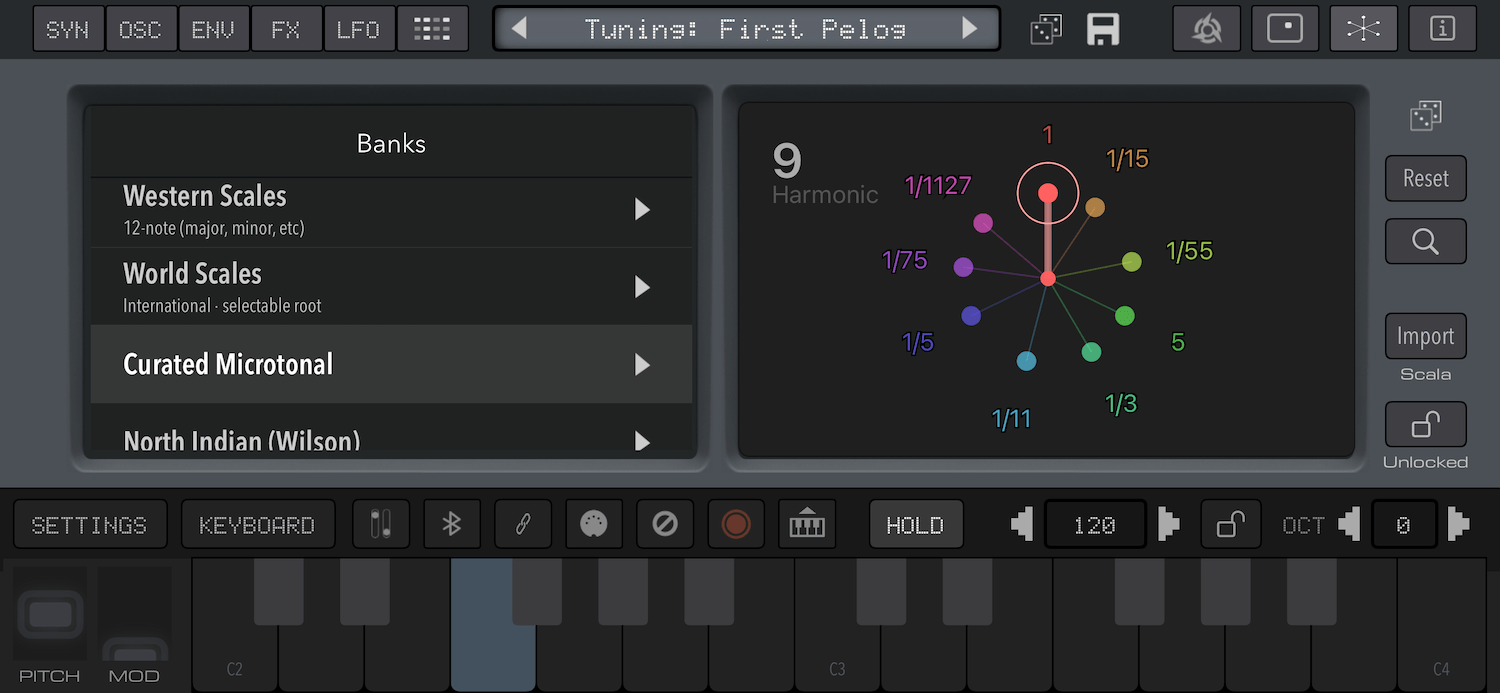Open the network nodes icon button
This screenshot has width=1500, height=693.
[x=1363, y=29]
